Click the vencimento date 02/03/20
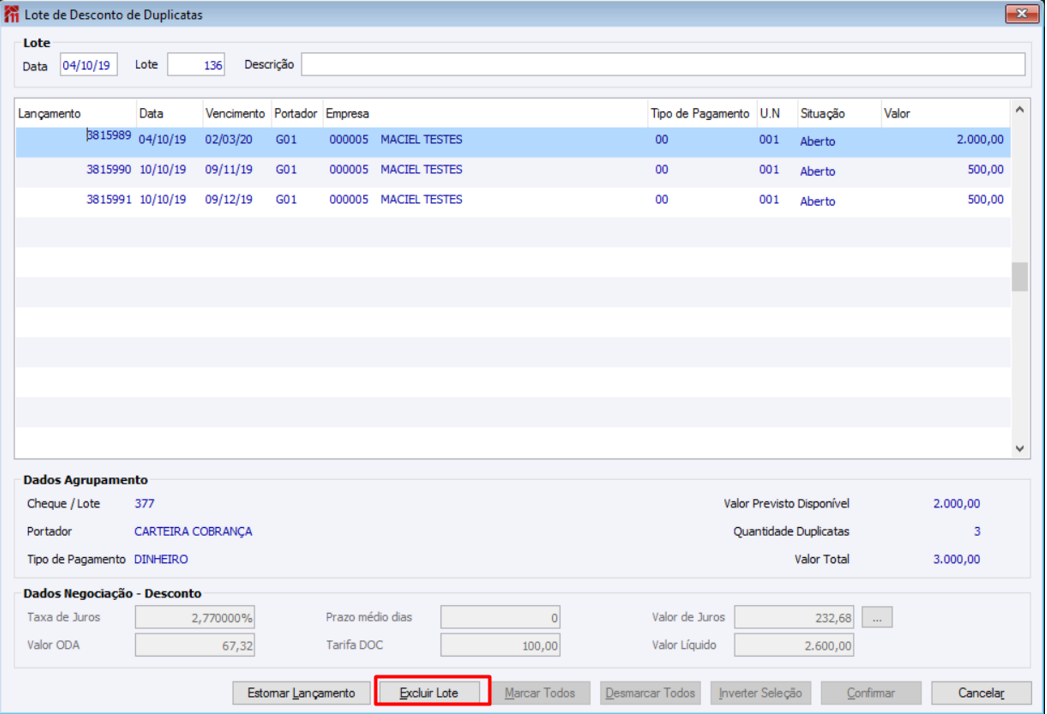Viewport: 1047px width, 714px height. (228, 140)
